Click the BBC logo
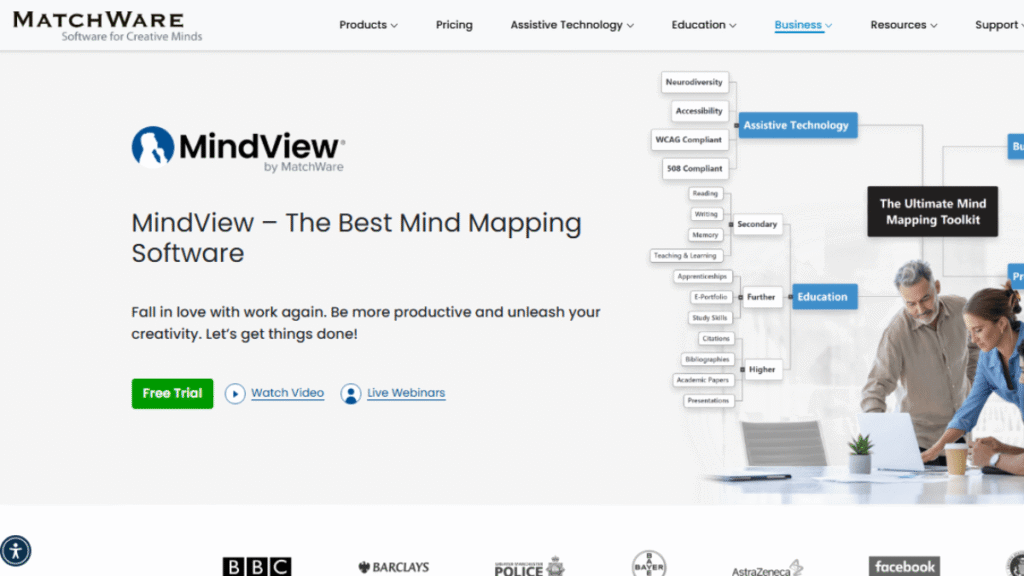Viewport: 1024px width, 576px height. point(257,565)
